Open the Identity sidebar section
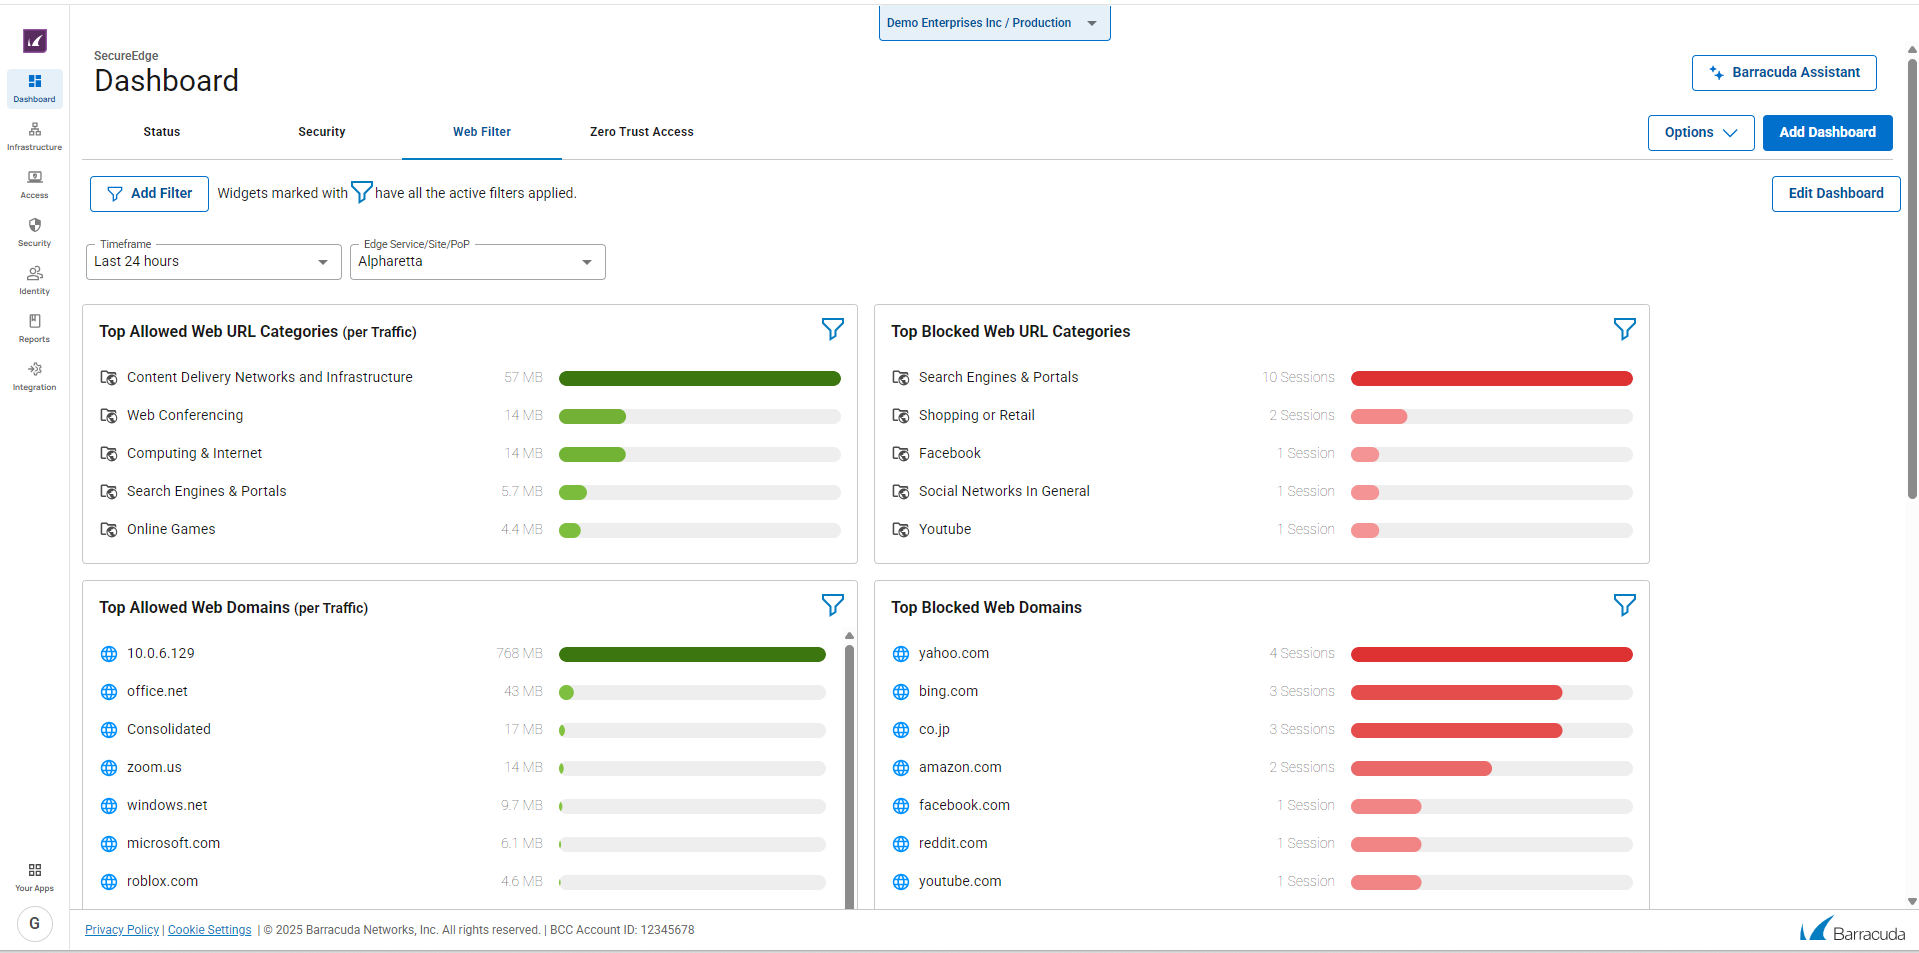The width and height of the screenshot is (1919, 953). (34, 280)
